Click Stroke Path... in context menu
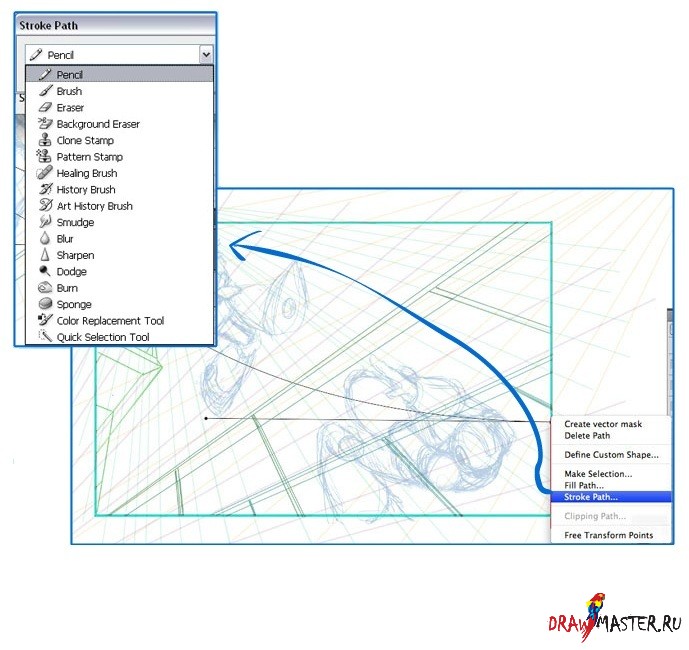689x650 pixels. pos(591,496)
